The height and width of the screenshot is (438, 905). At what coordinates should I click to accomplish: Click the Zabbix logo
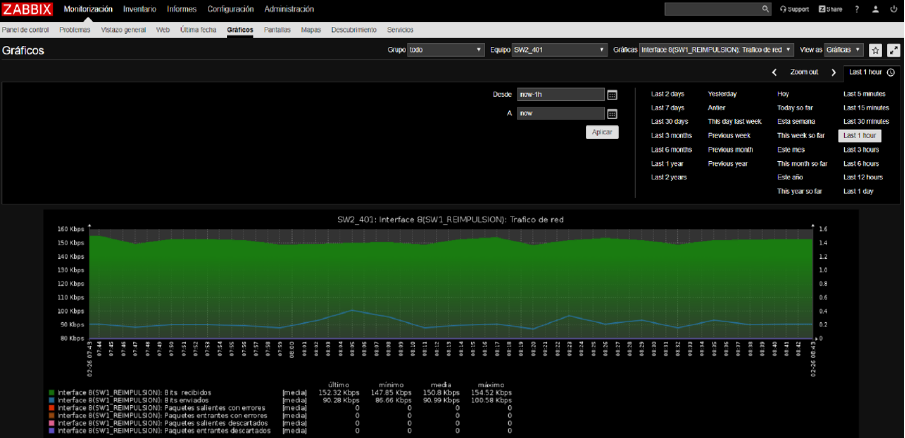[x=27, y=9]
